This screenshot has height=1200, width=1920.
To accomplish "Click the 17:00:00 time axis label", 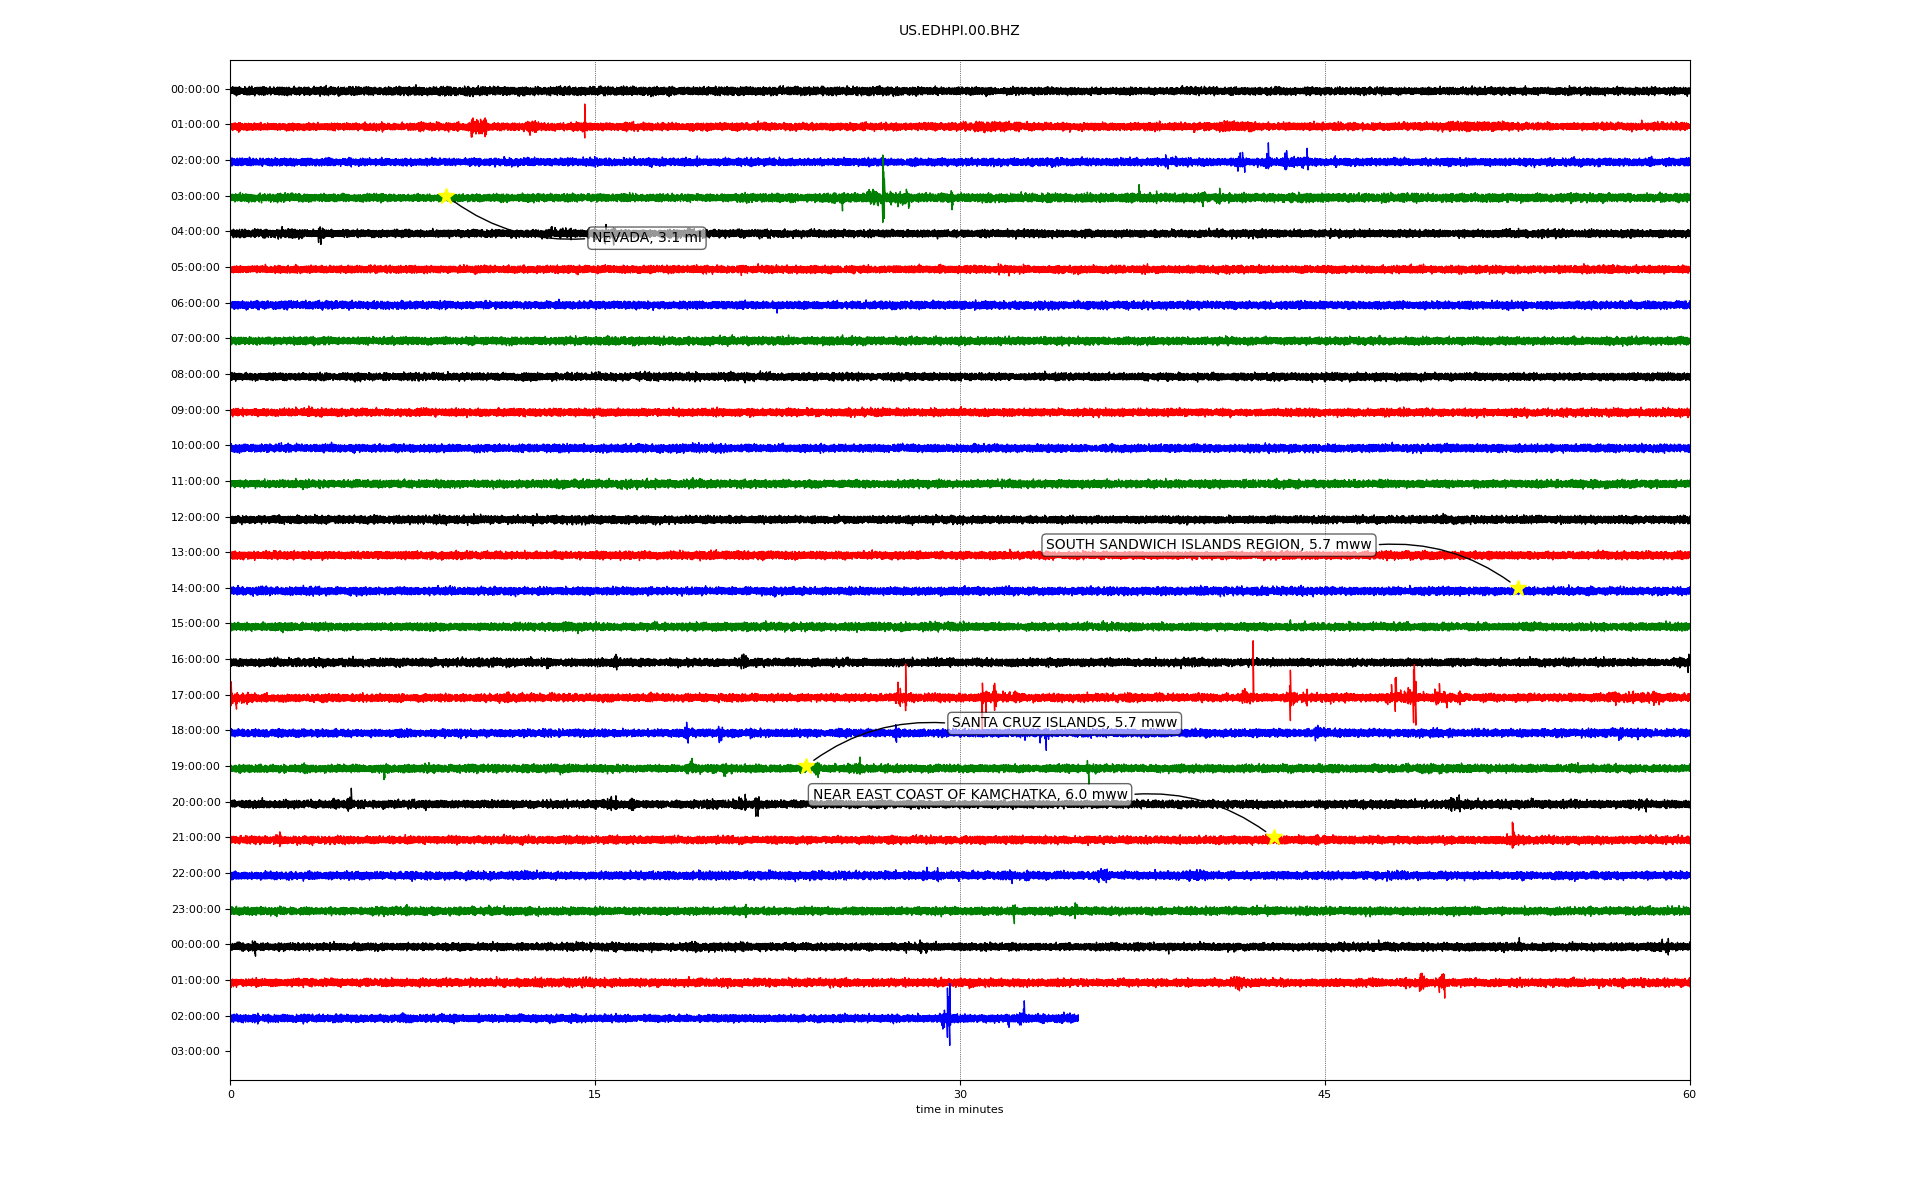I will pyautogui.click(x=195, y=695).
